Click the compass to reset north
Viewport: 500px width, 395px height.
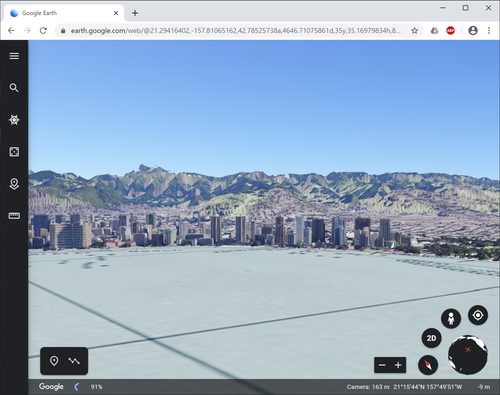click(428, 365)
